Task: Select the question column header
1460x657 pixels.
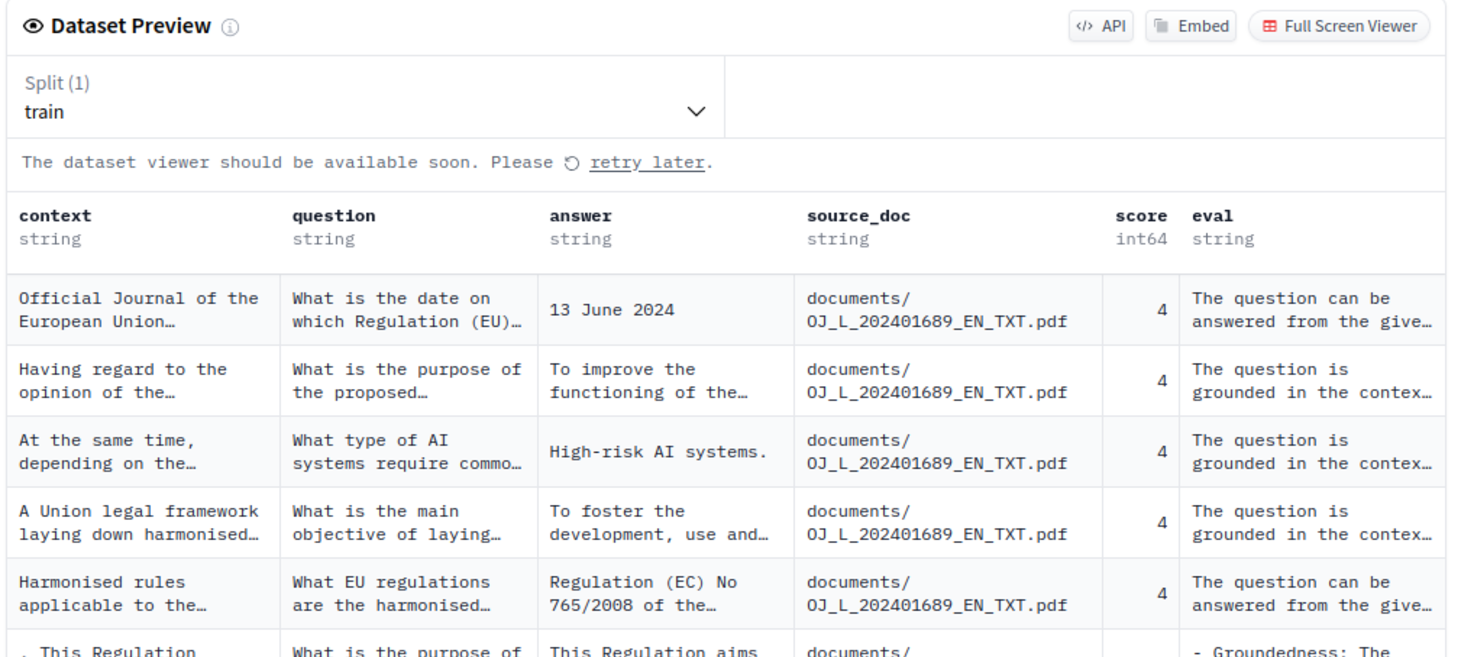Action: [x=333, y=215]
